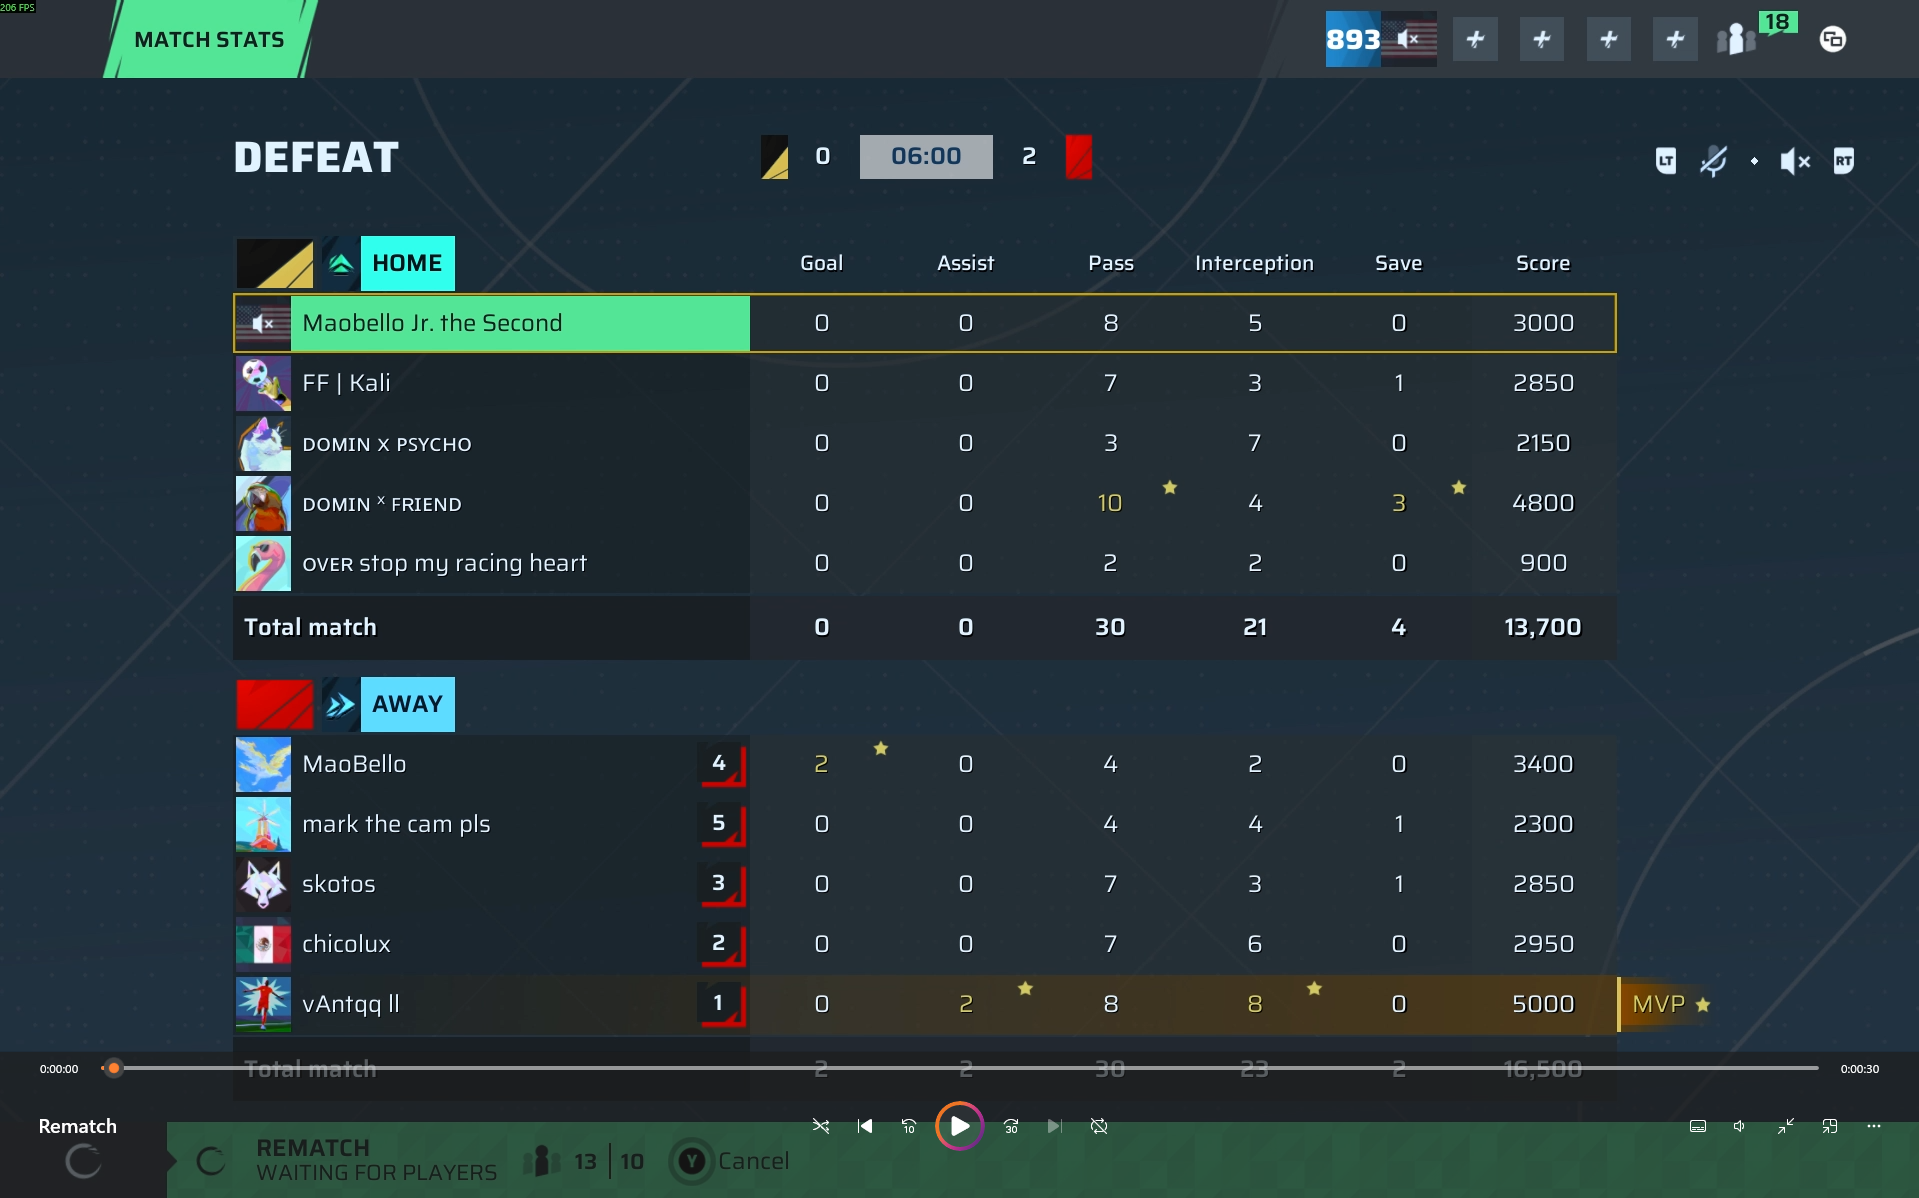Click DOMIN X PSYCHO cat avatar

pos(263,443)
